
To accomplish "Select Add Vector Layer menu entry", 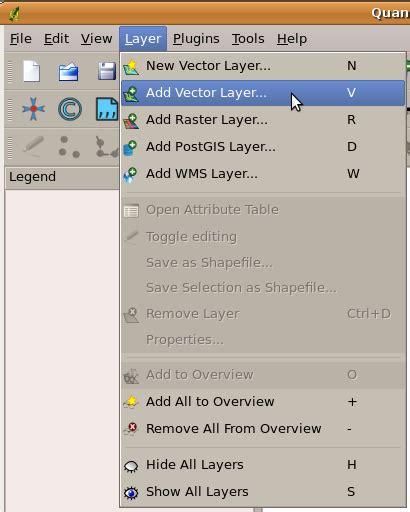I will 263,93.
